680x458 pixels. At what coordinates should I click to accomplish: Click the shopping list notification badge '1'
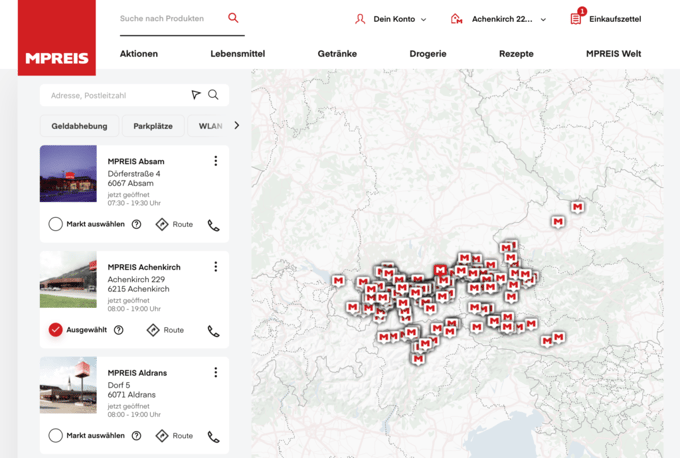pos(582,11)
